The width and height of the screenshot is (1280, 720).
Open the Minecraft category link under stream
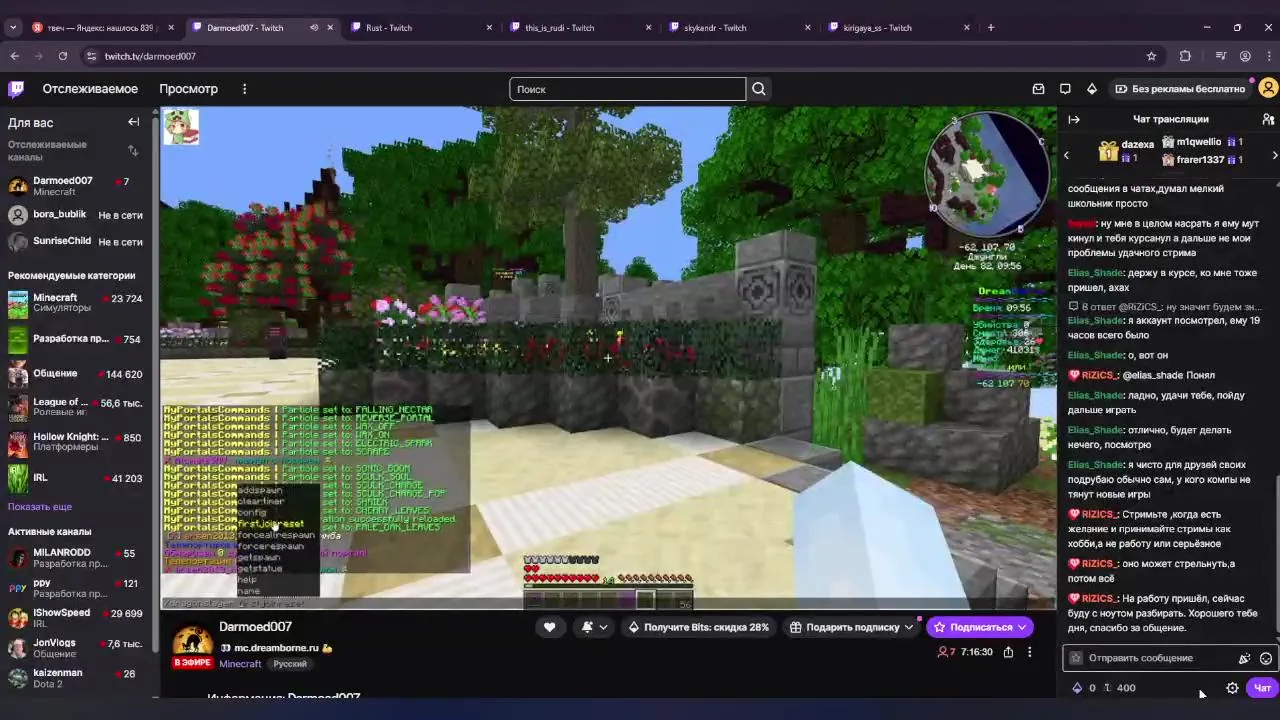click(240, 664)
